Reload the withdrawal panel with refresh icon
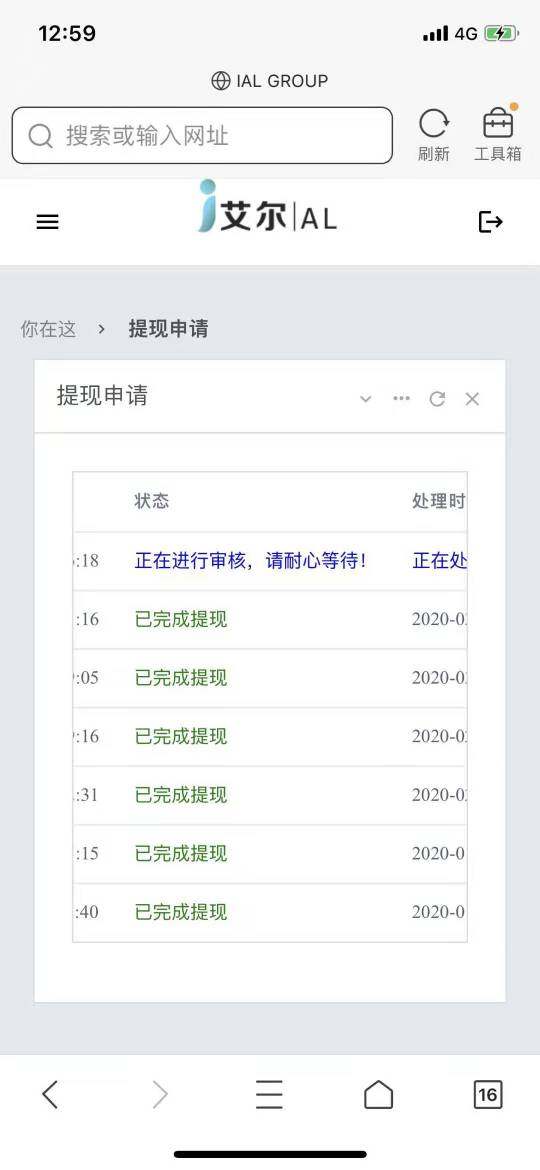The width and height of the screenshot is (540, 1170). 437,398
